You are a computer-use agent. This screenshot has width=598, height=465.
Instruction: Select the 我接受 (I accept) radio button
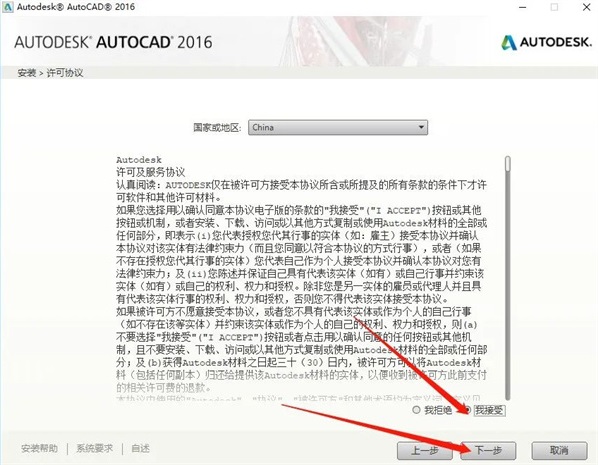pyautogui.click(x=467, y=410)
